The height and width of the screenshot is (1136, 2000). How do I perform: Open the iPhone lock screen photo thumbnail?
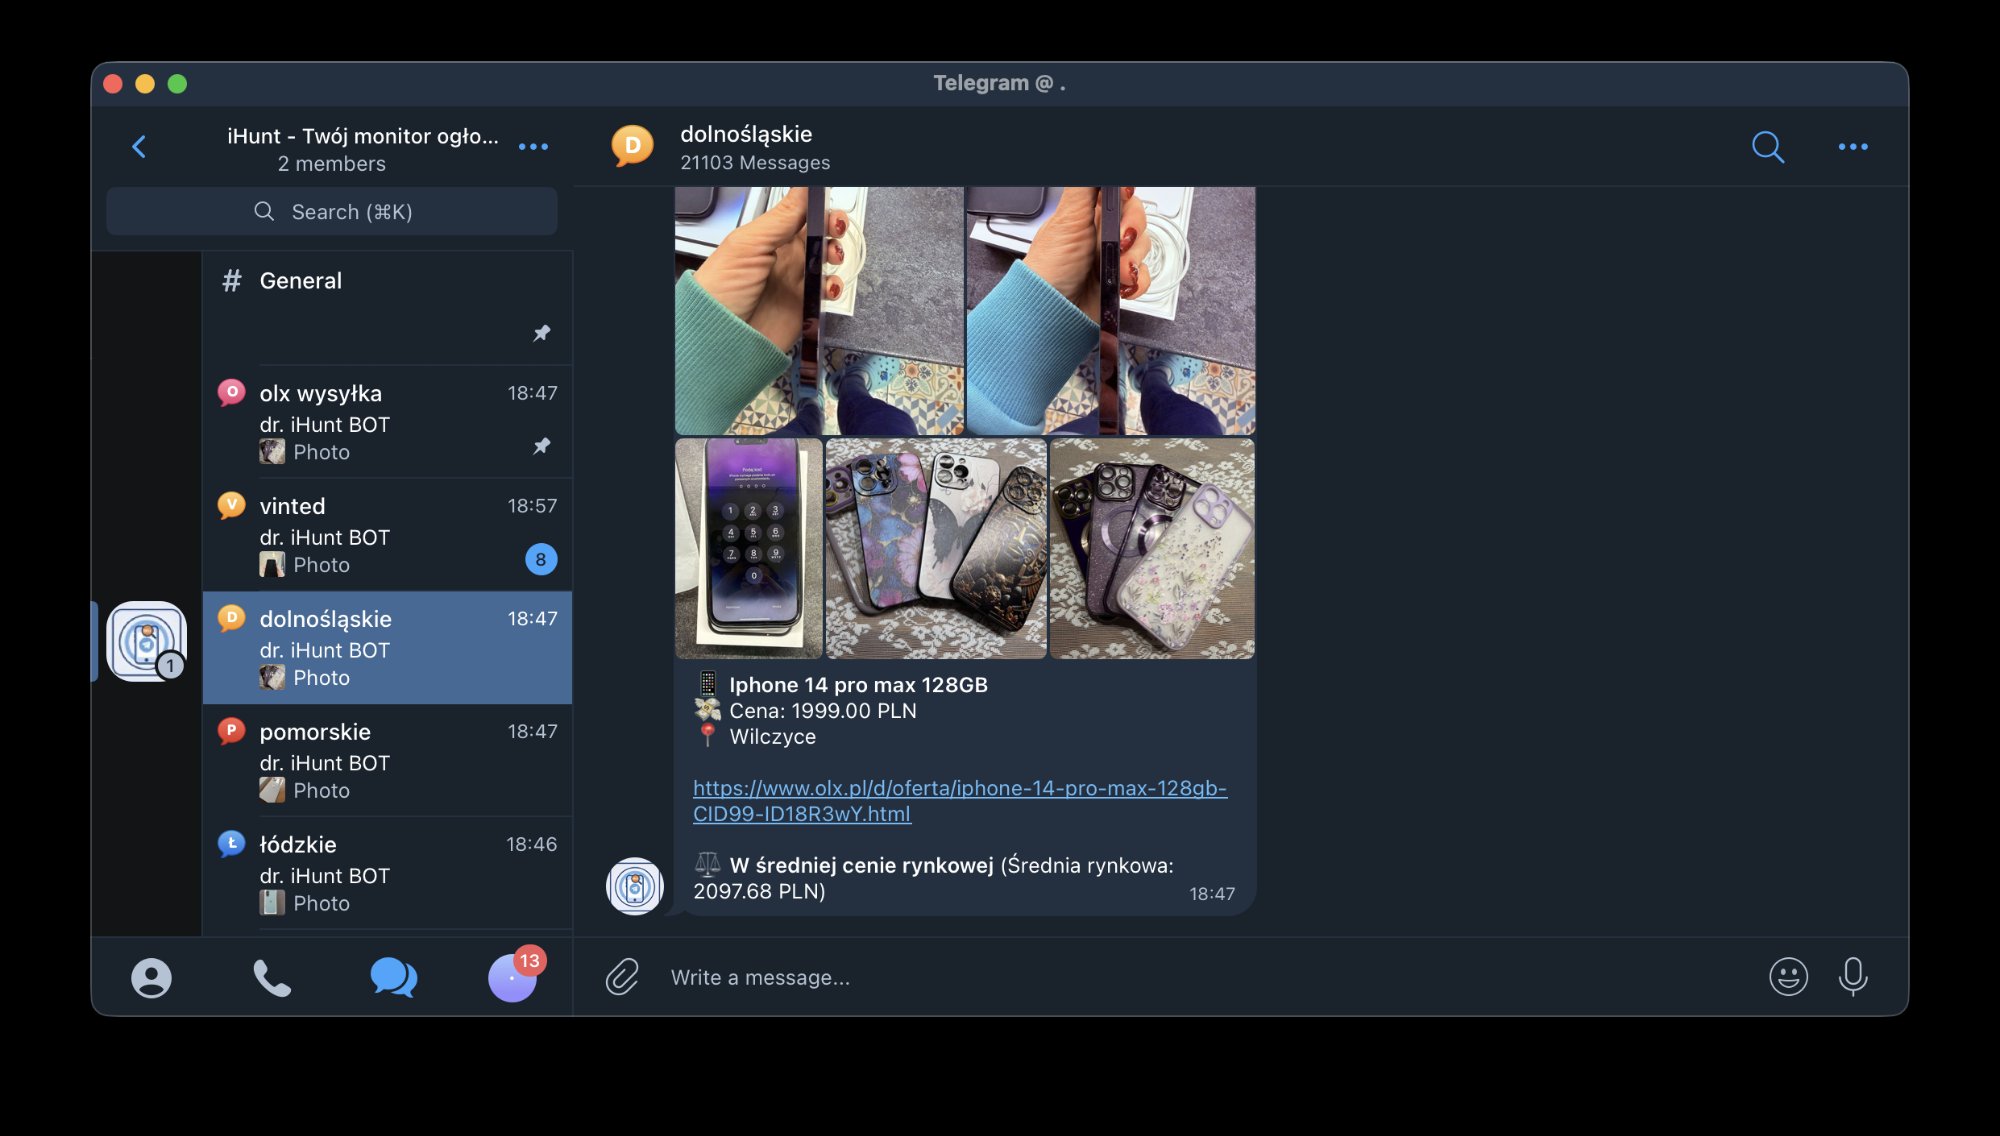pyautogui.click(x=748, y=548)
